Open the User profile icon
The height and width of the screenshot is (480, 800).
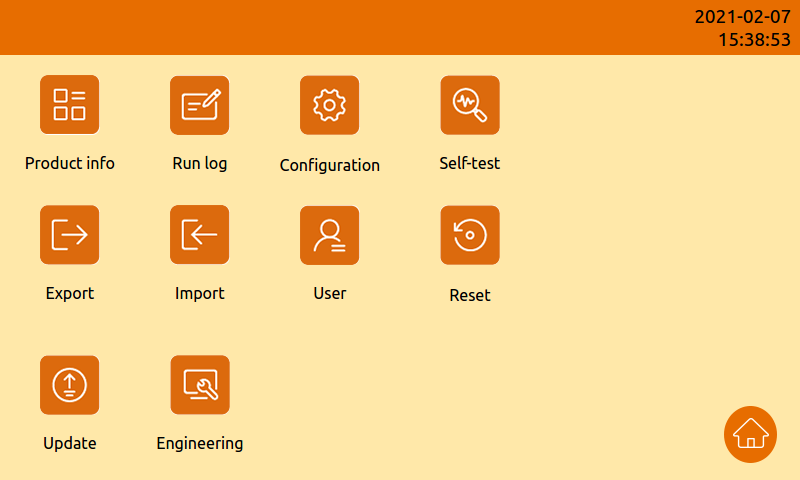[330, 235]
